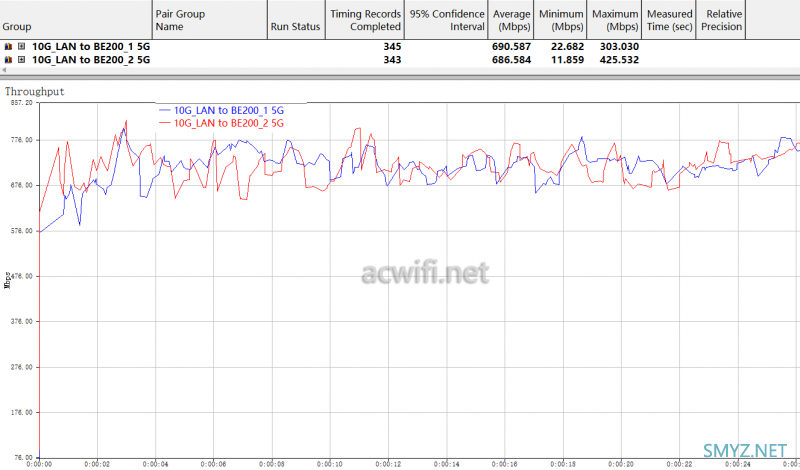
Task: Click the blue BE200_1 legend entry
Action: coord(228,110)
